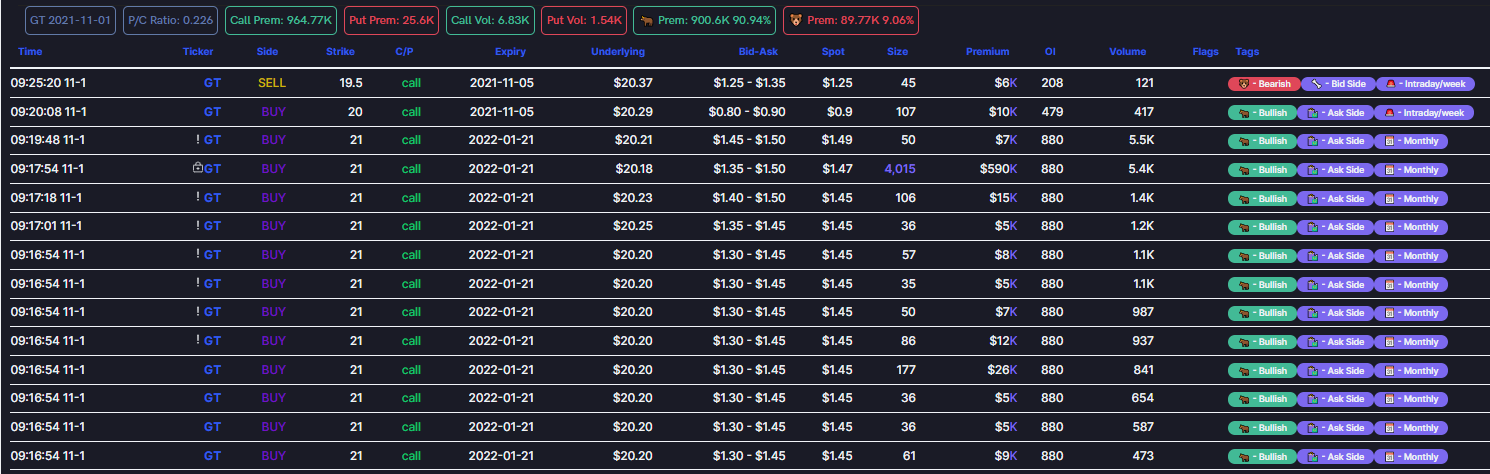Image resolution: width=1490 pixels, height=474 pixels.
Task: Click the 2021-11-05 expiry at 09:20:08
Action: (x=502, y=113)
